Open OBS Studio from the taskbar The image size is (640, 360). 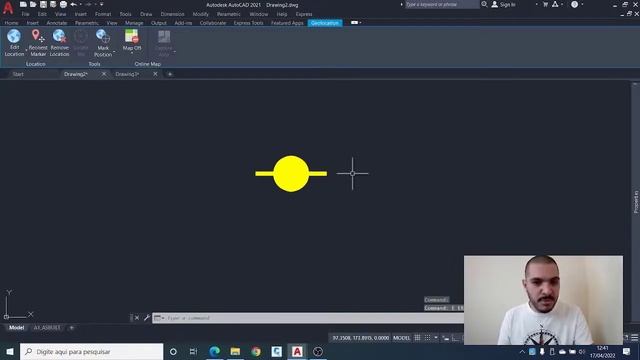(x=318, y=351)
